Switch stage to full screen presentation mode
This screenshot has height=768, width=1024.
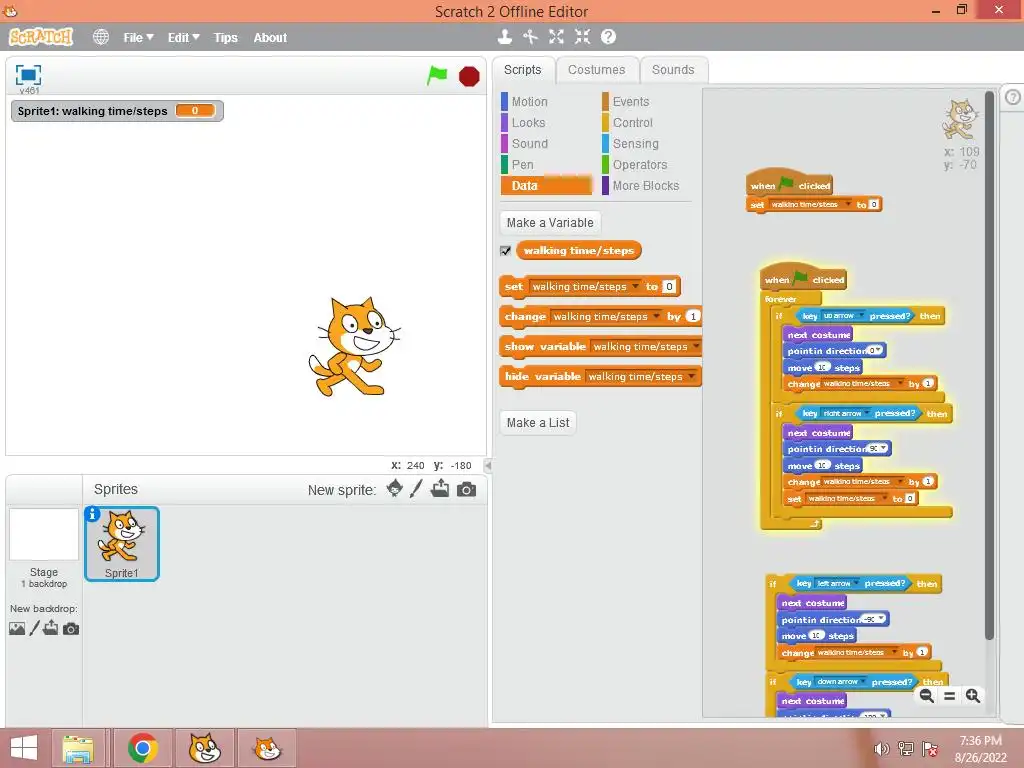point(28,75)
